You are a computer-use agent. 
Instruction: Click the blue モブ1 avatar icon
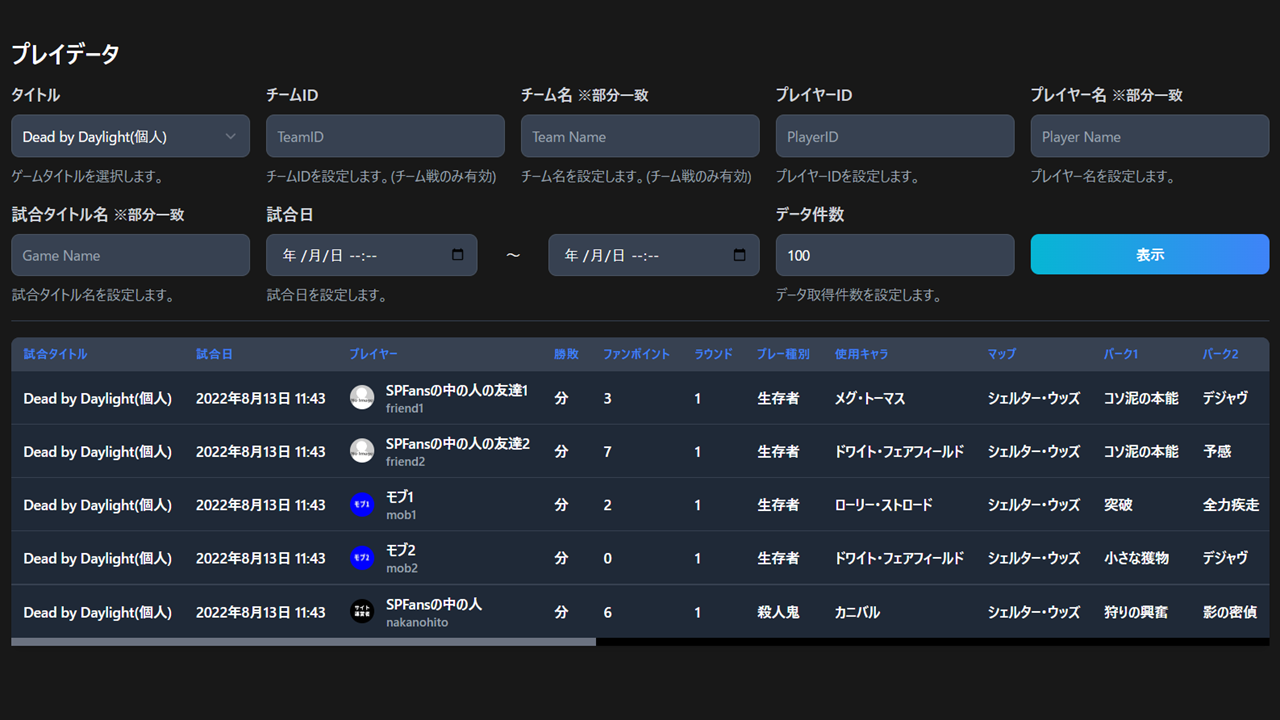(x=361, y=504)
